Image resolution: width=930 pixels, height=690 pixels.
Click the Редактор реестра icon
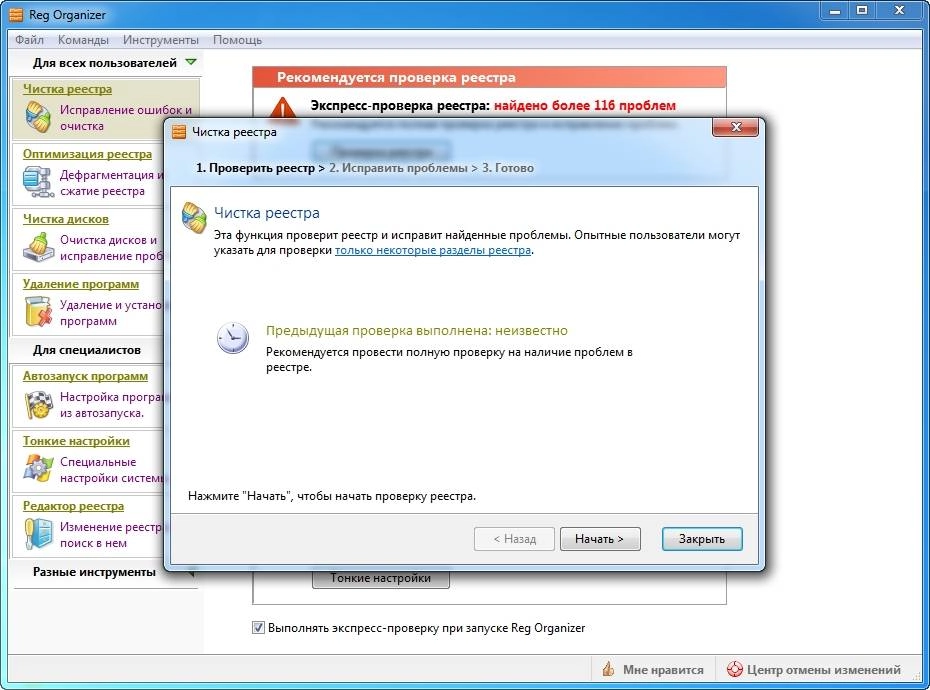[x=38, y=533]
